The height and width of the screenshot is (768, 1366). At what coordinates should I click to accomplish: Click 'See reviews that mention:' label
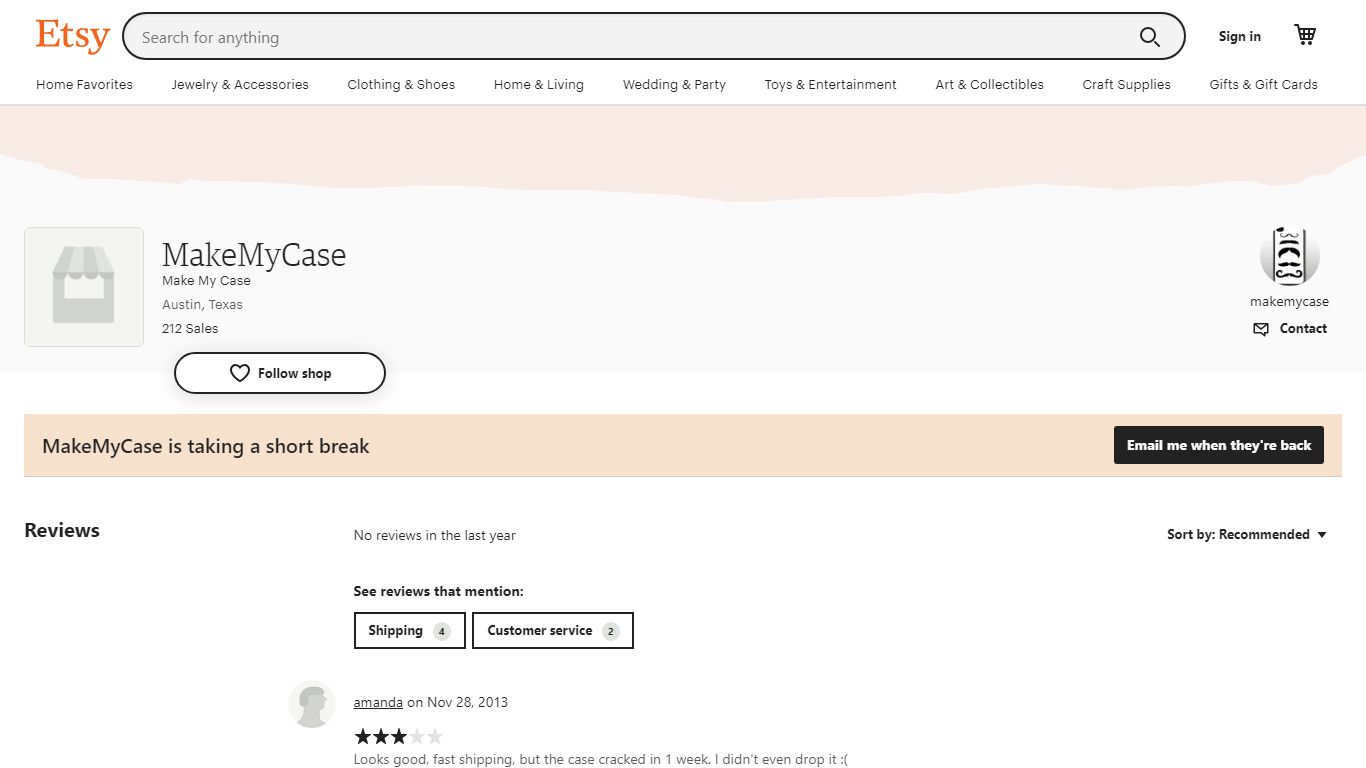(x=438, y=591)
